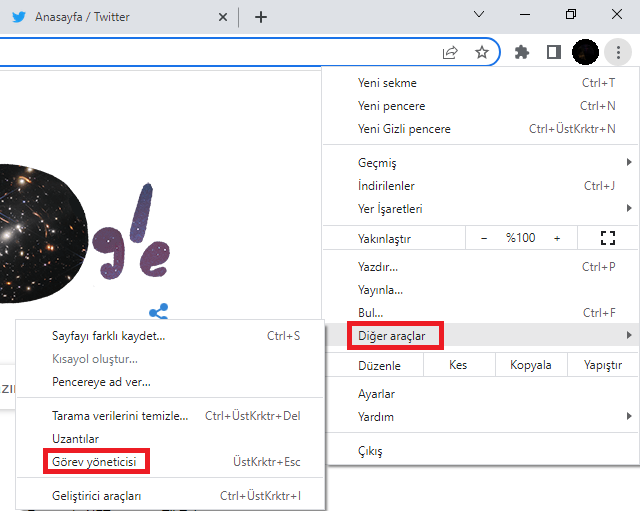Toggle the side panel icon
The height and width of the screenshot is (511, 640).
553,52
